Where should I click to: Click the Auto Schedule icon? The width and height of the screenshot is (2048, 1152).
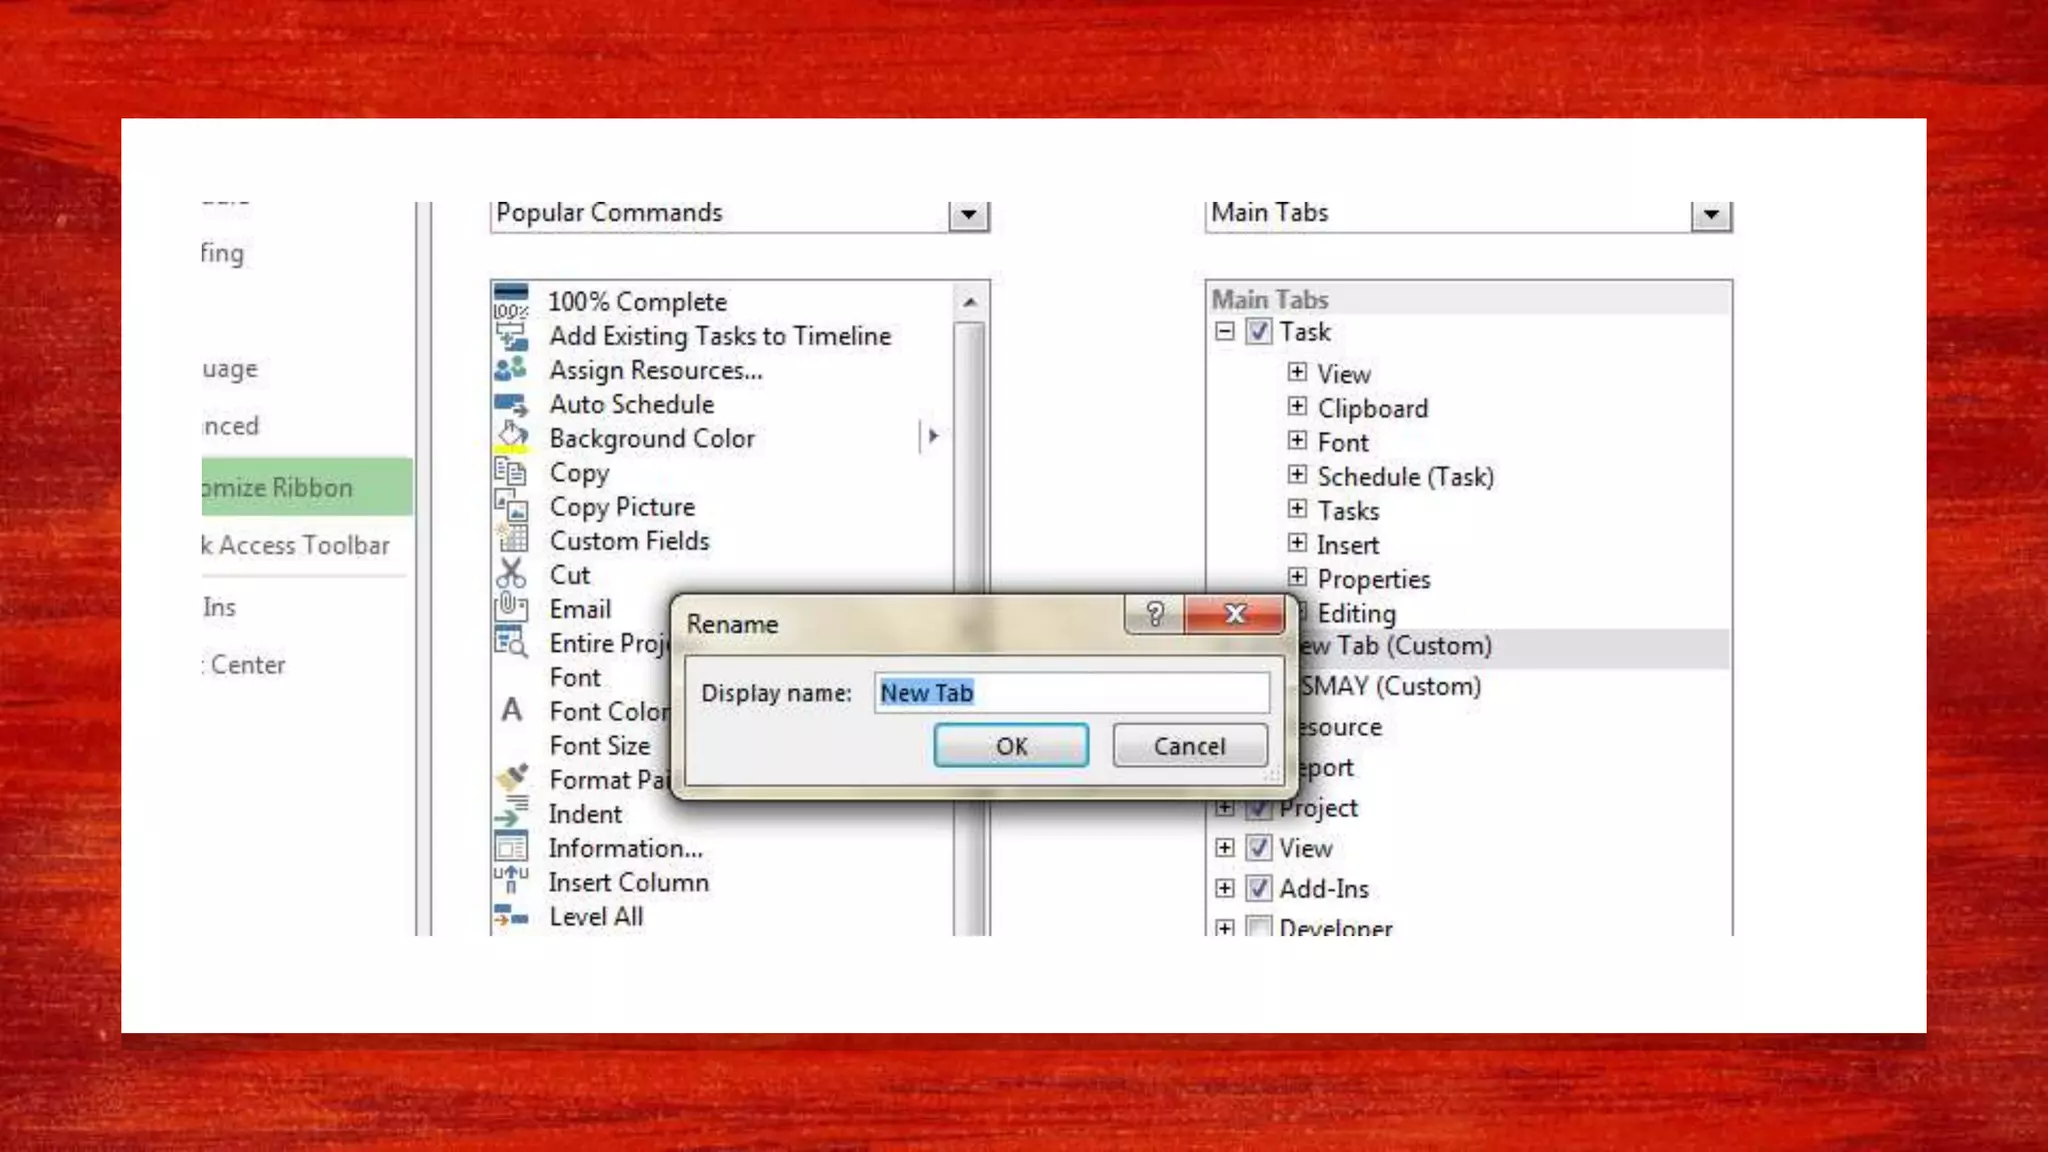click(511, 404)
